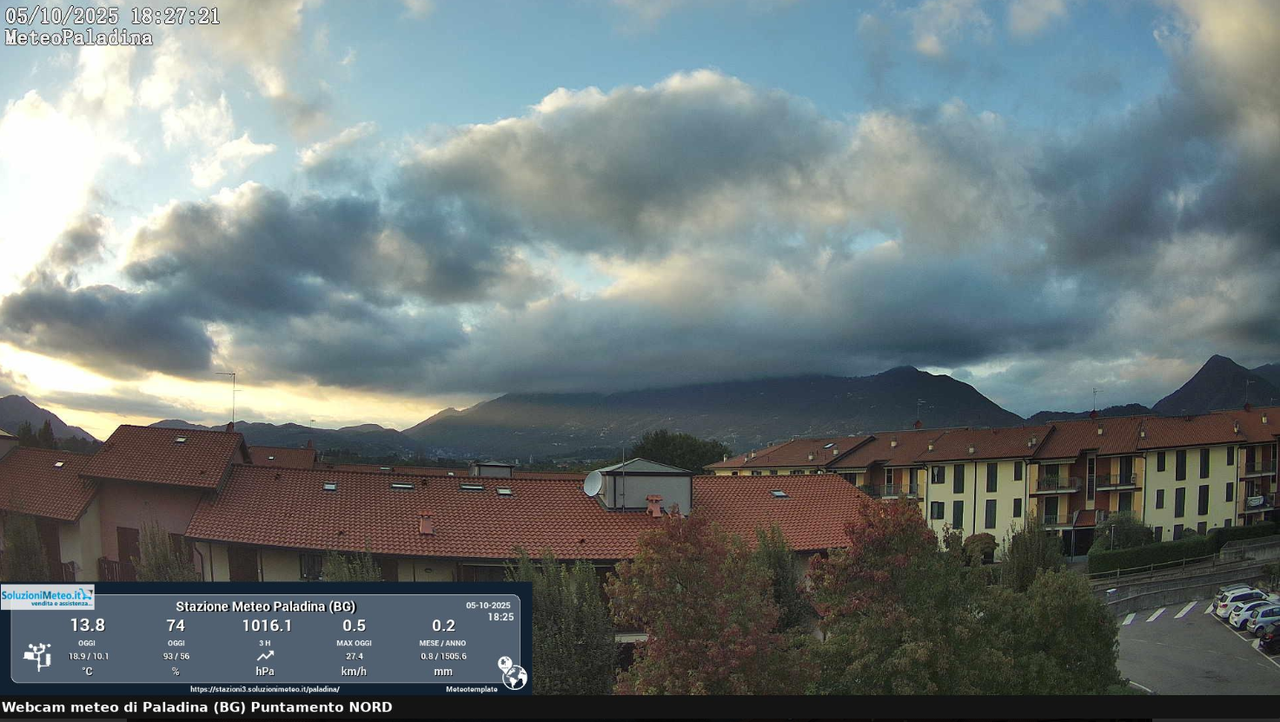Click the Webcam meteo di Paladina caption
This screenshot has height=722, width=1280.
[x=197, y=707]
